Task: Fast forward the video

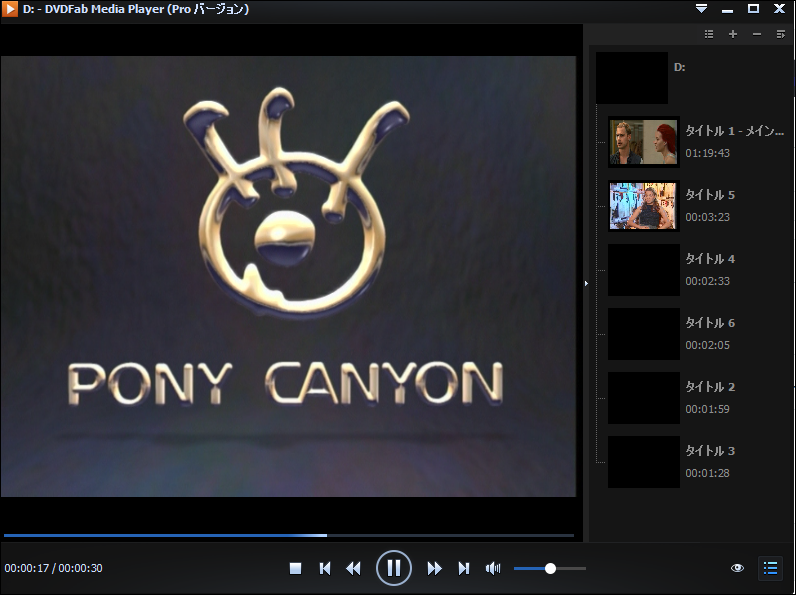Action: coord(435,568)
